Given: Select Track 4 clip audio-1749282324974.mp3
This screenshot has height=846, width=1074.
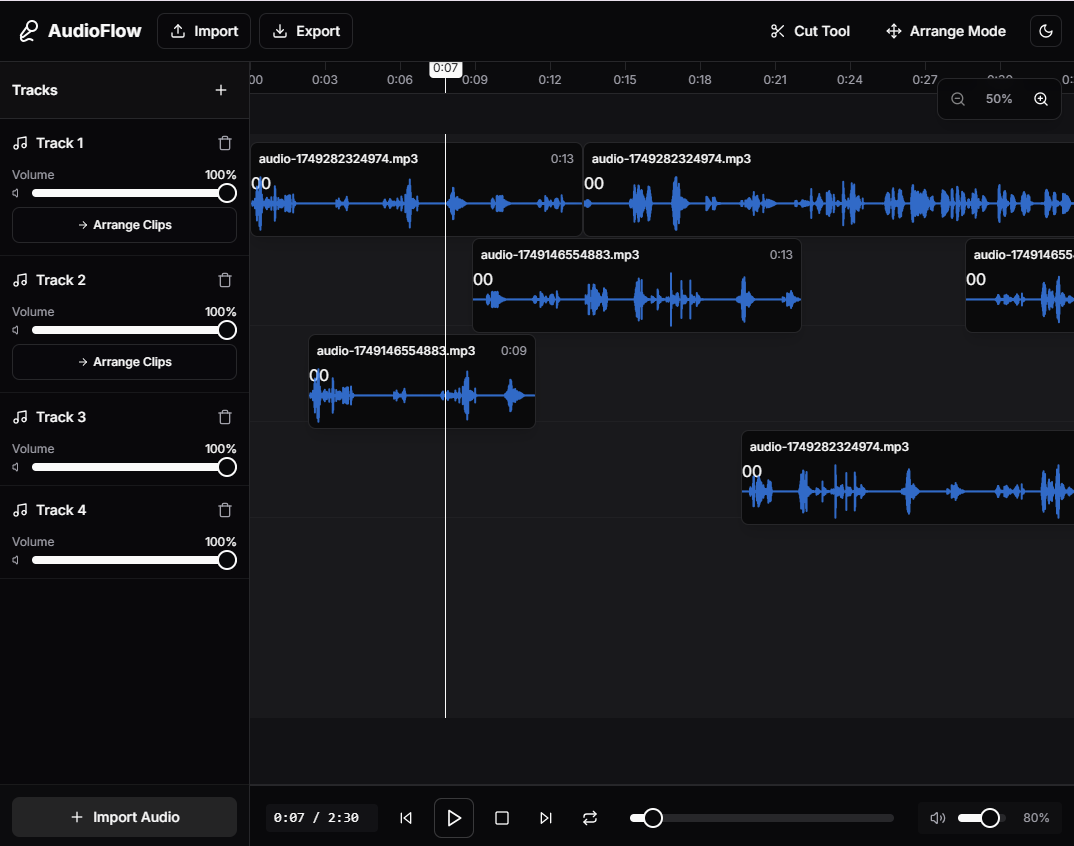Looking at the screenshot, I should point(908,477).
